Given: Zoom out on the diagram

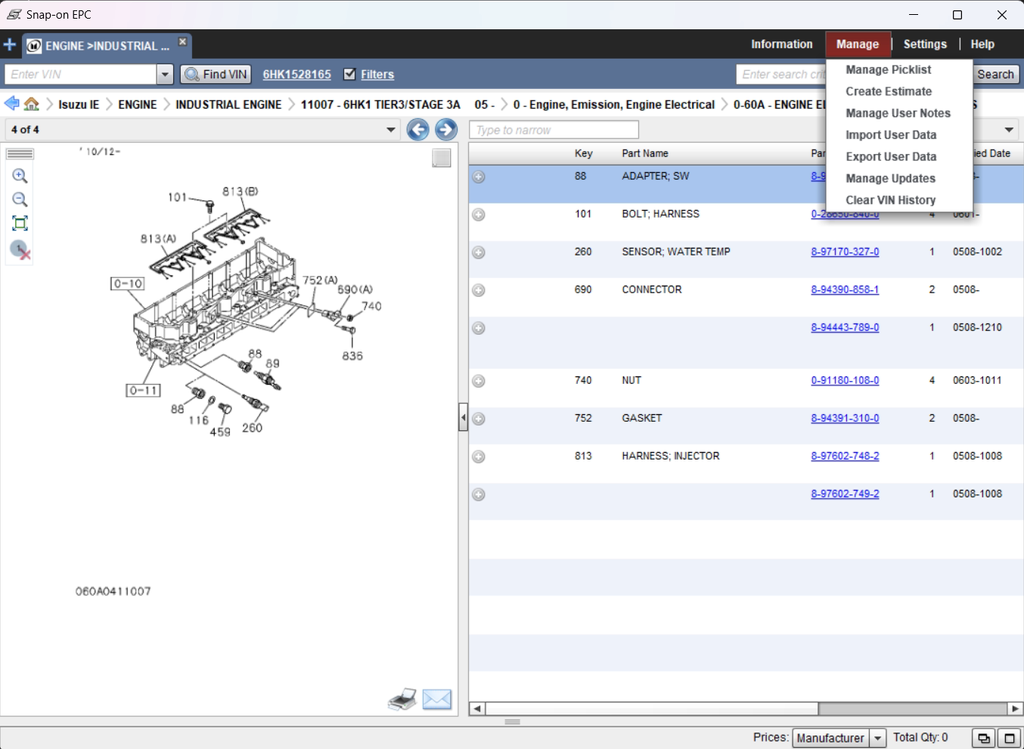Looking at the screenshot, I should coord(20,199).
